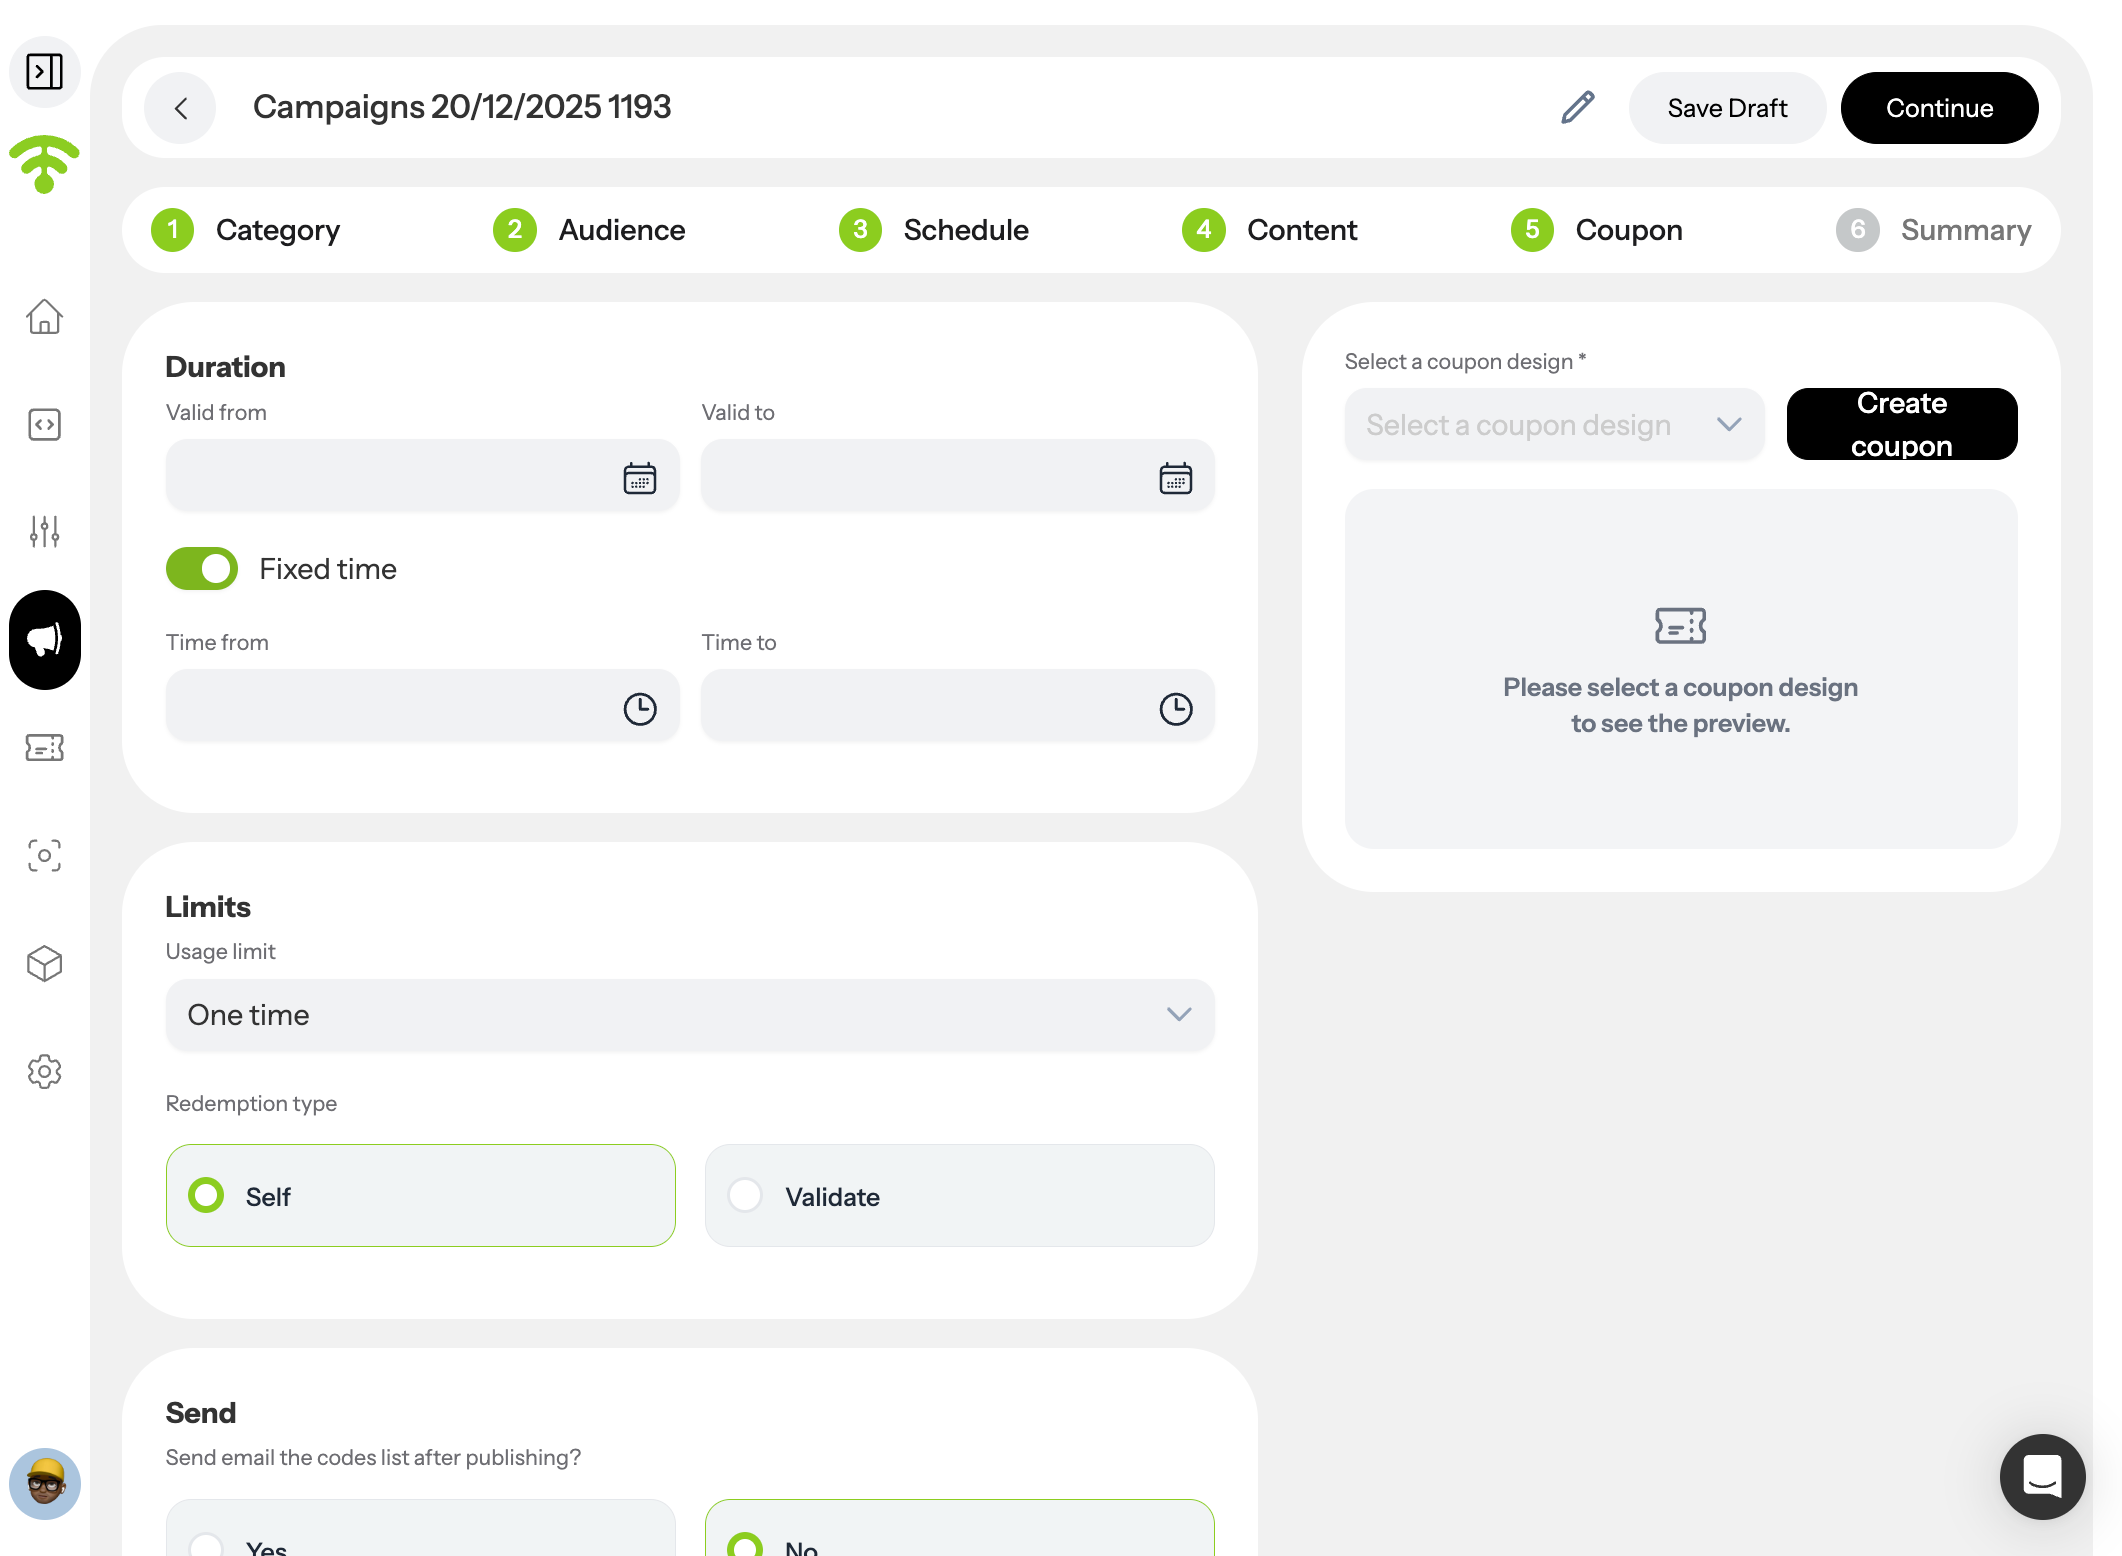This screenshot has width=2122, height=1556.
Task: Open the code embed icon in sidebar
Action: 44,425
